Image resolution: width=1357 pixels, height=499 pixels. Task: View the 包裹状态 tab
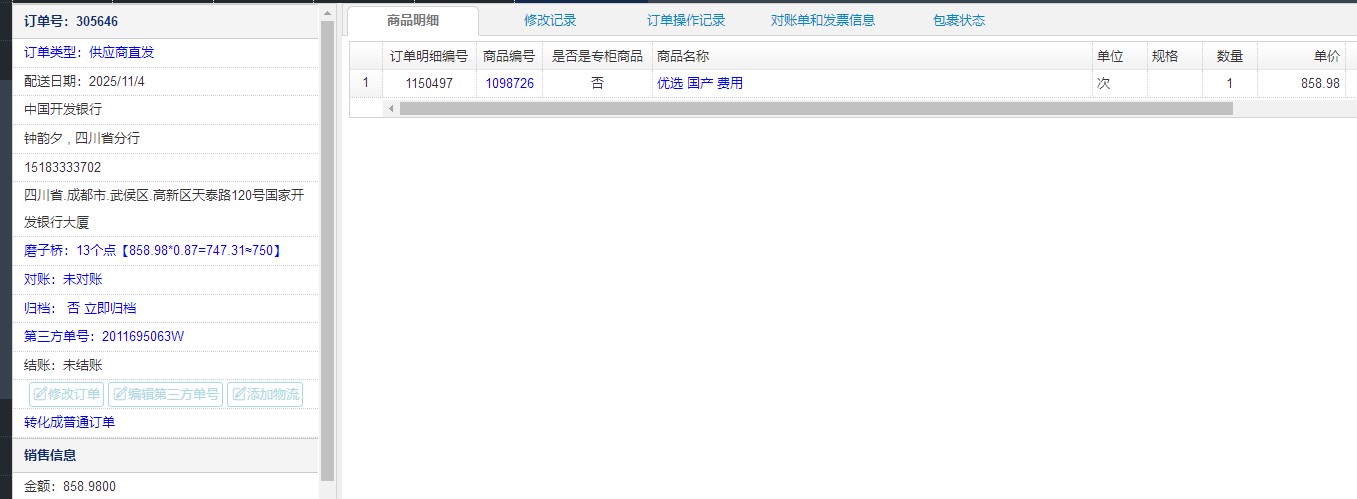point(959,20)
